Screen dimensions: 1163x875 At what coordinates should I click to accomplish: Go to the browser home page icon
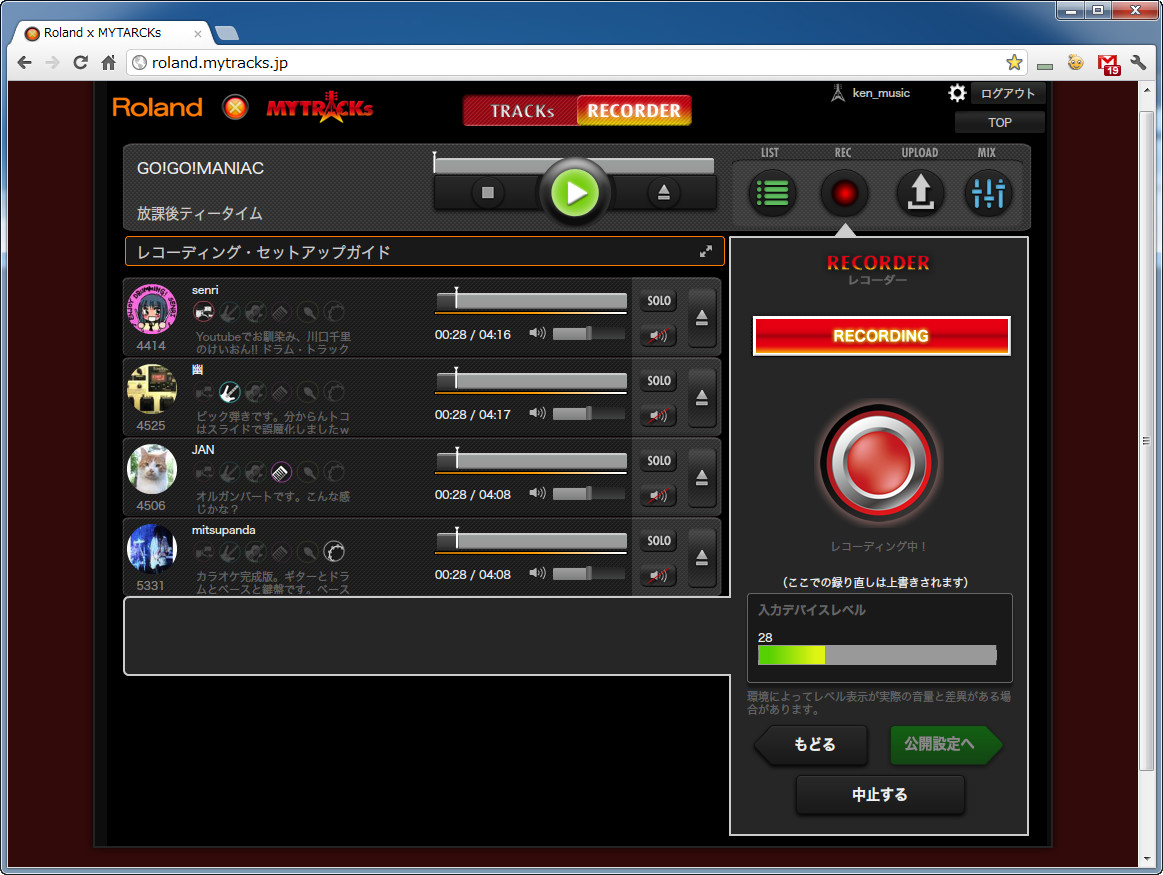click(108, 63)
